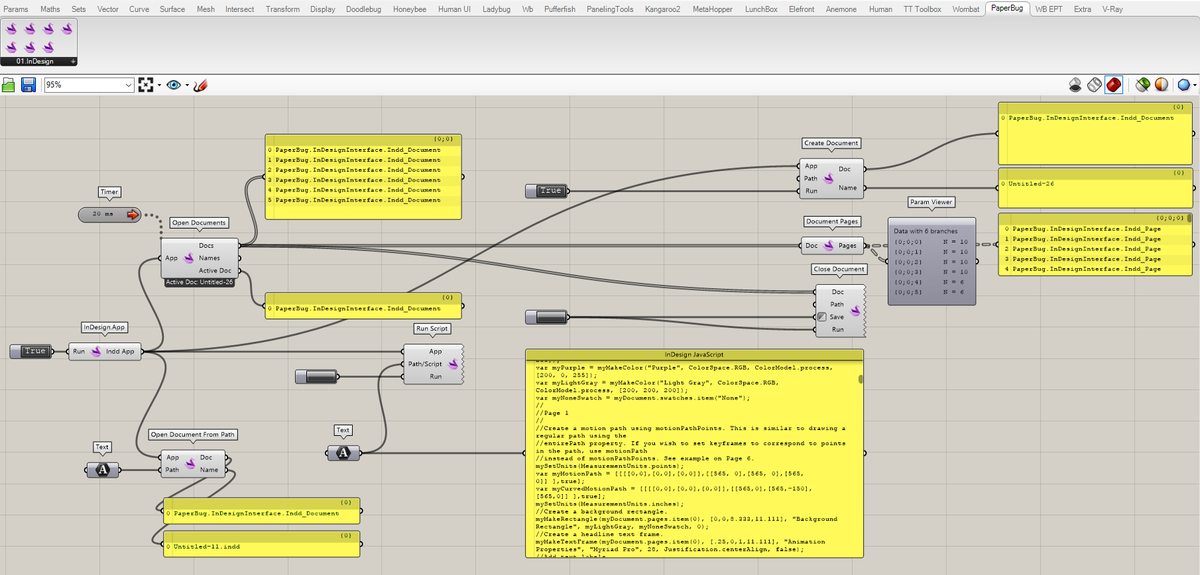Click the Pages output on Document Pages
This screenshot has height=575, width=1200.
[x=847, y=246]
